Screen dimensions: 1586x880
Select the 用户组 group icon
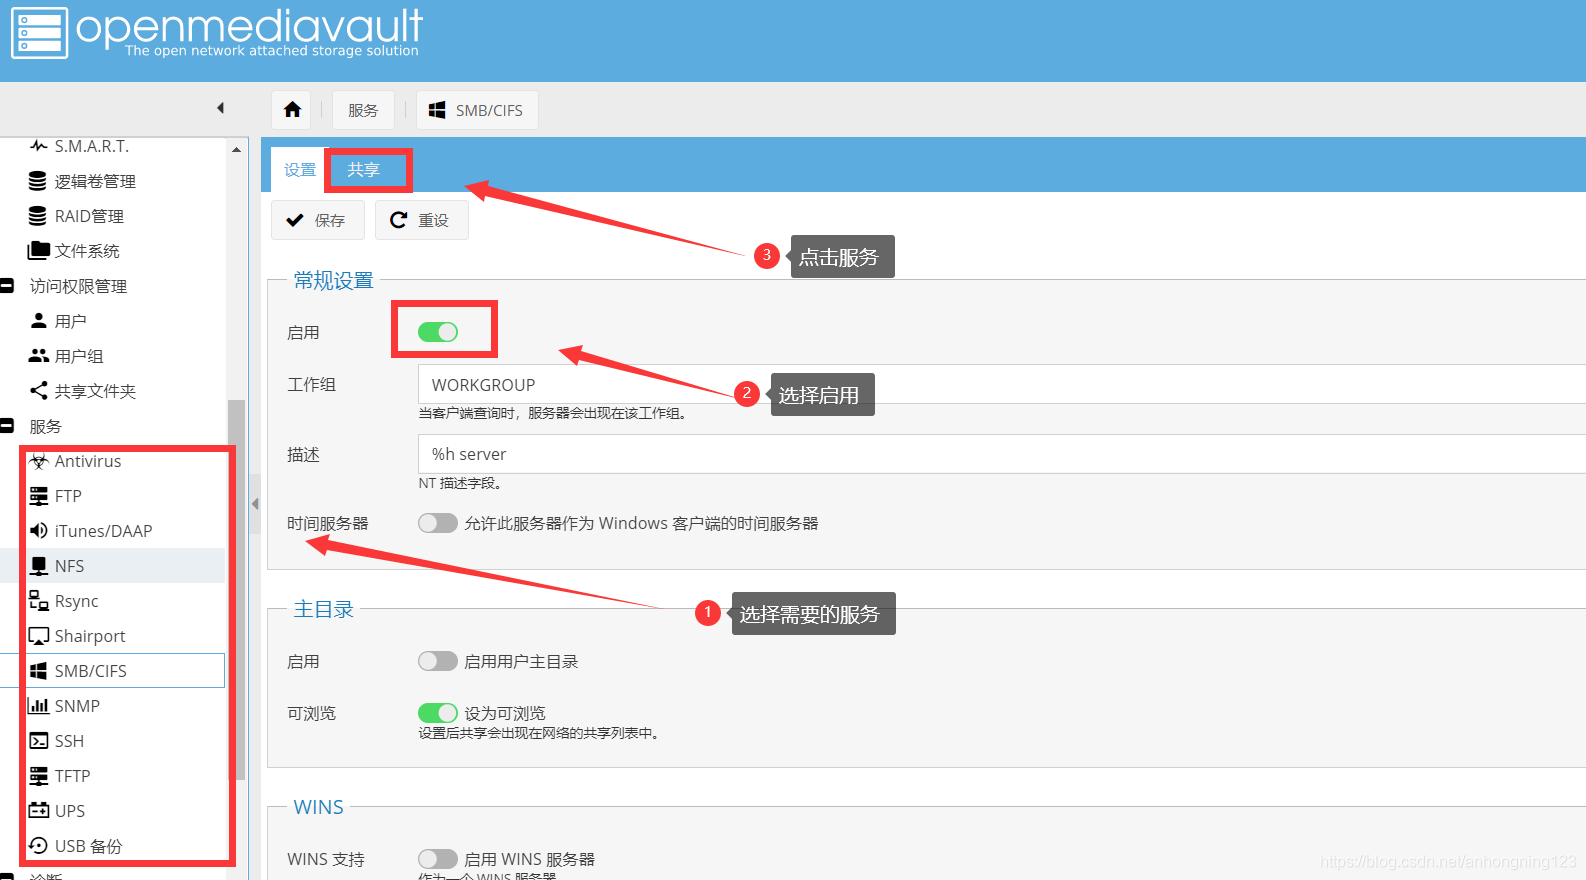pyautogui.click(x=39, y=355)
